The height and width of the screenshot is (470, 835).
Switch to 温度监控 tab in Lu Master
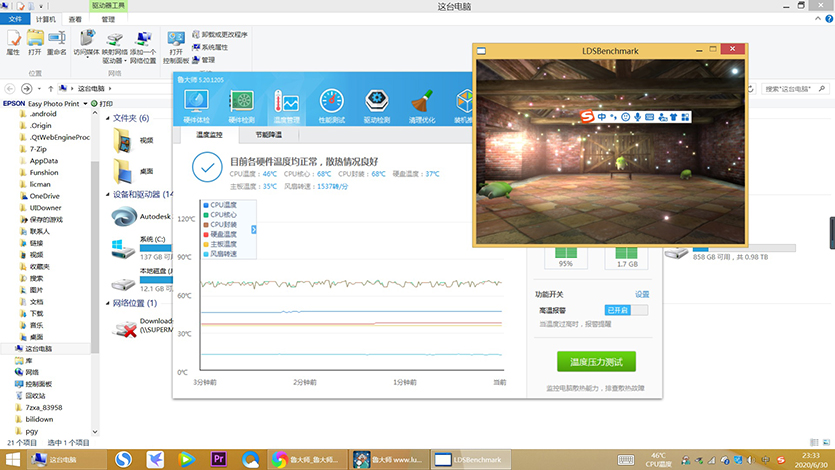tap(209, 135)
